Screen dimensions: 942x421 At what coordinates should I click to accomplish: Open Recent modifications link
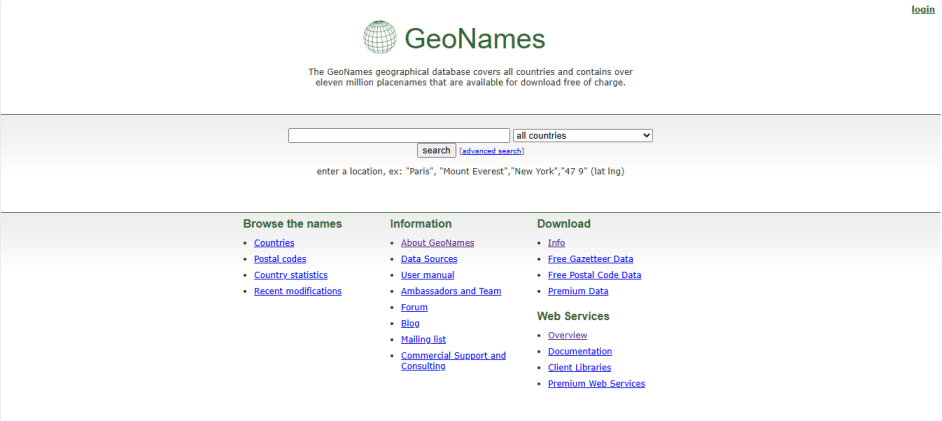pyautogui.click(x=297, y=291)
